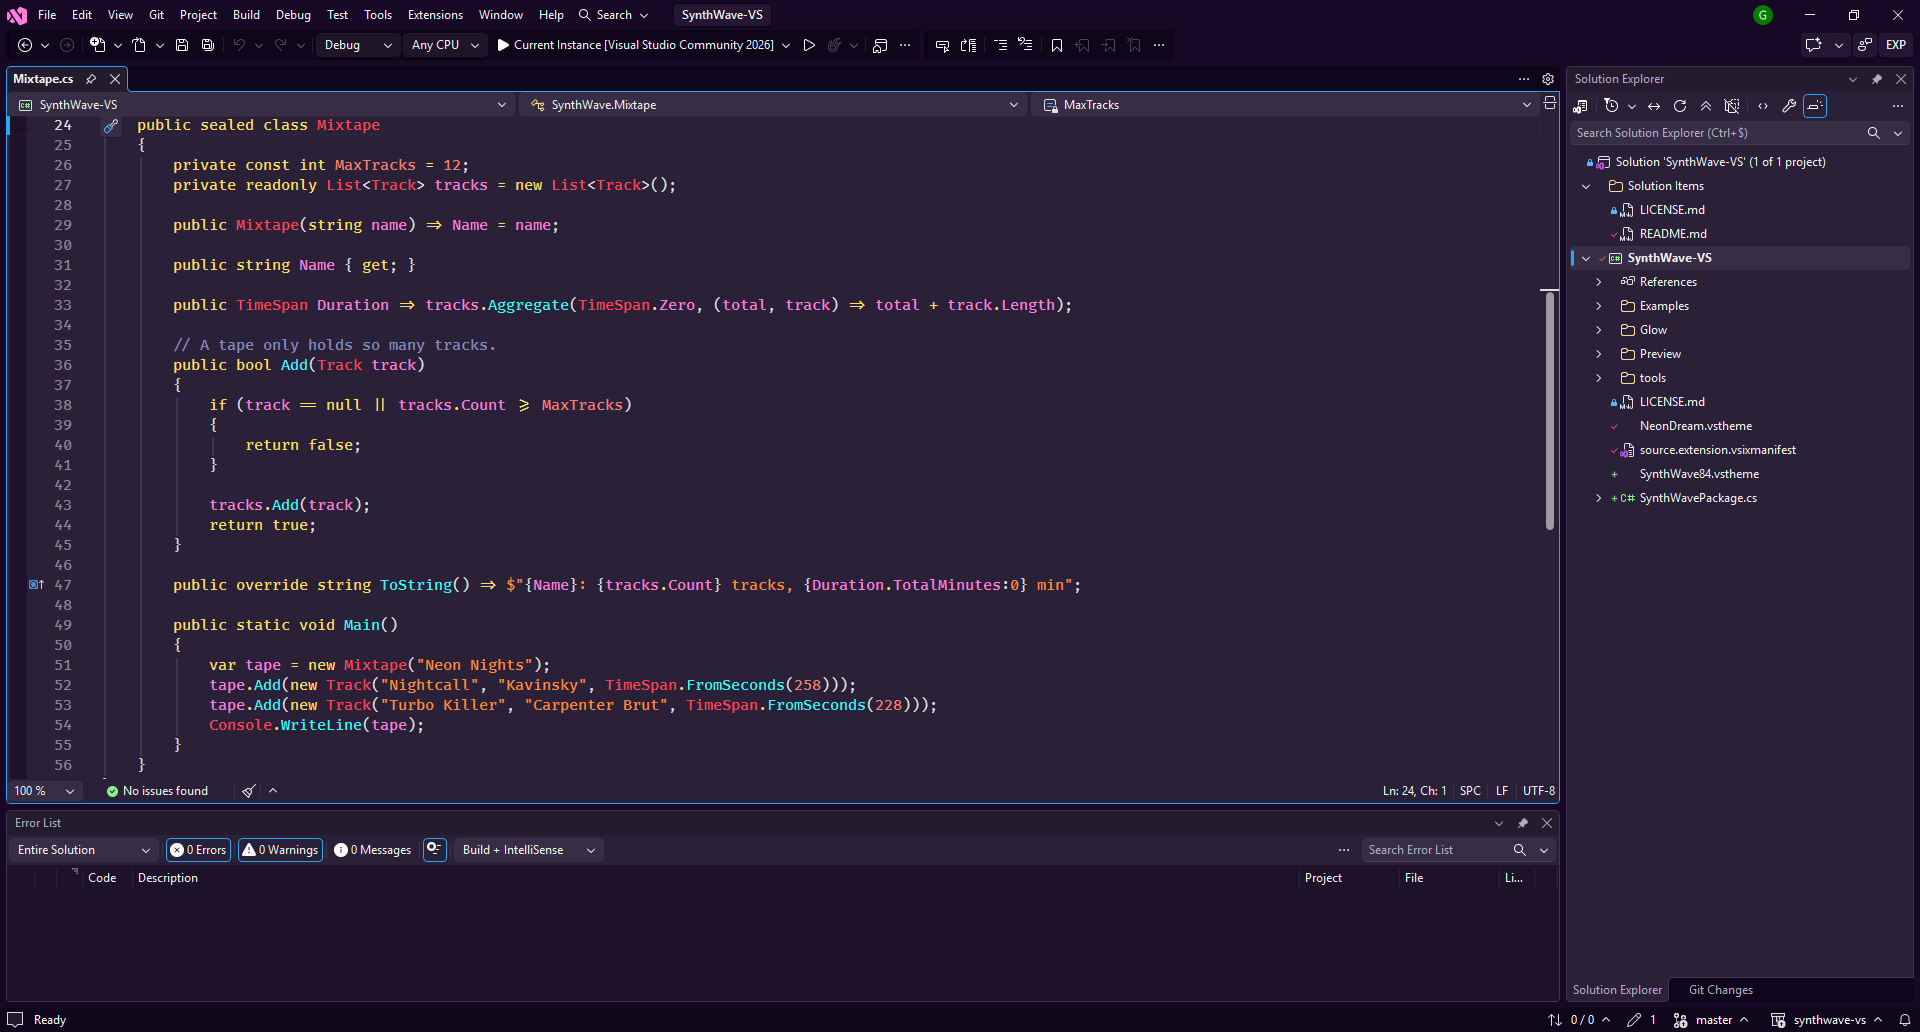This screenshot has width=1920, height=1032.
Task: Expand the Examples folder node
Action: point(1599,306)
